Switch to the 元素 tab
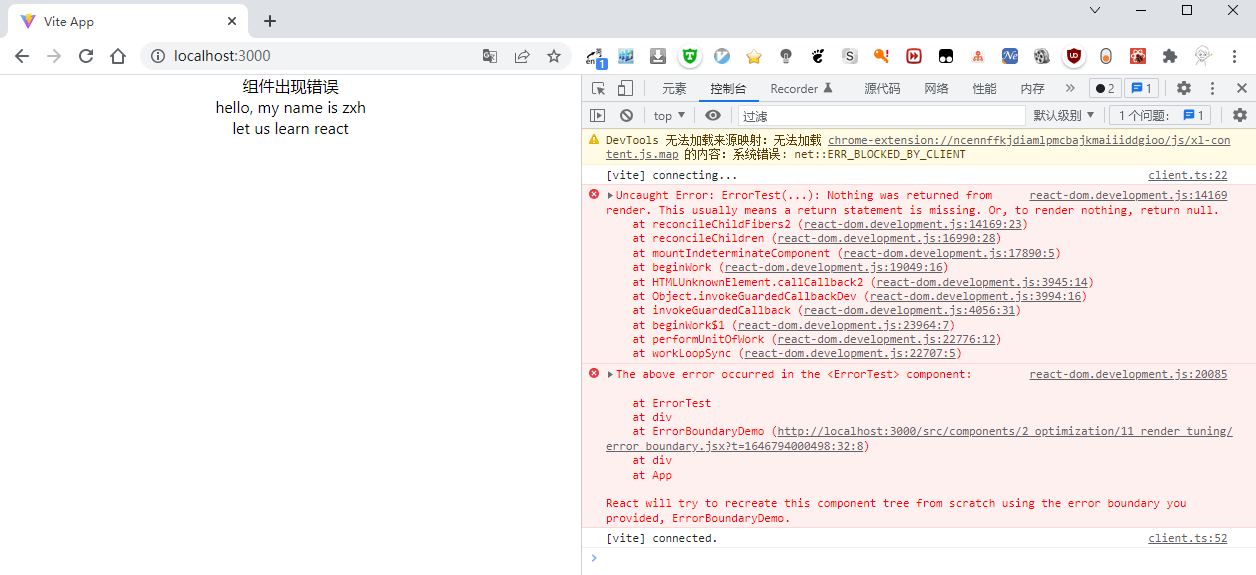 point(674,89)
